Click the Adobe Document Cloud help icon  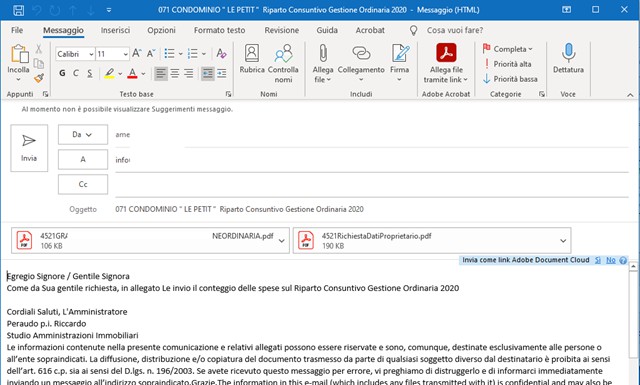[x=623, y=260]
